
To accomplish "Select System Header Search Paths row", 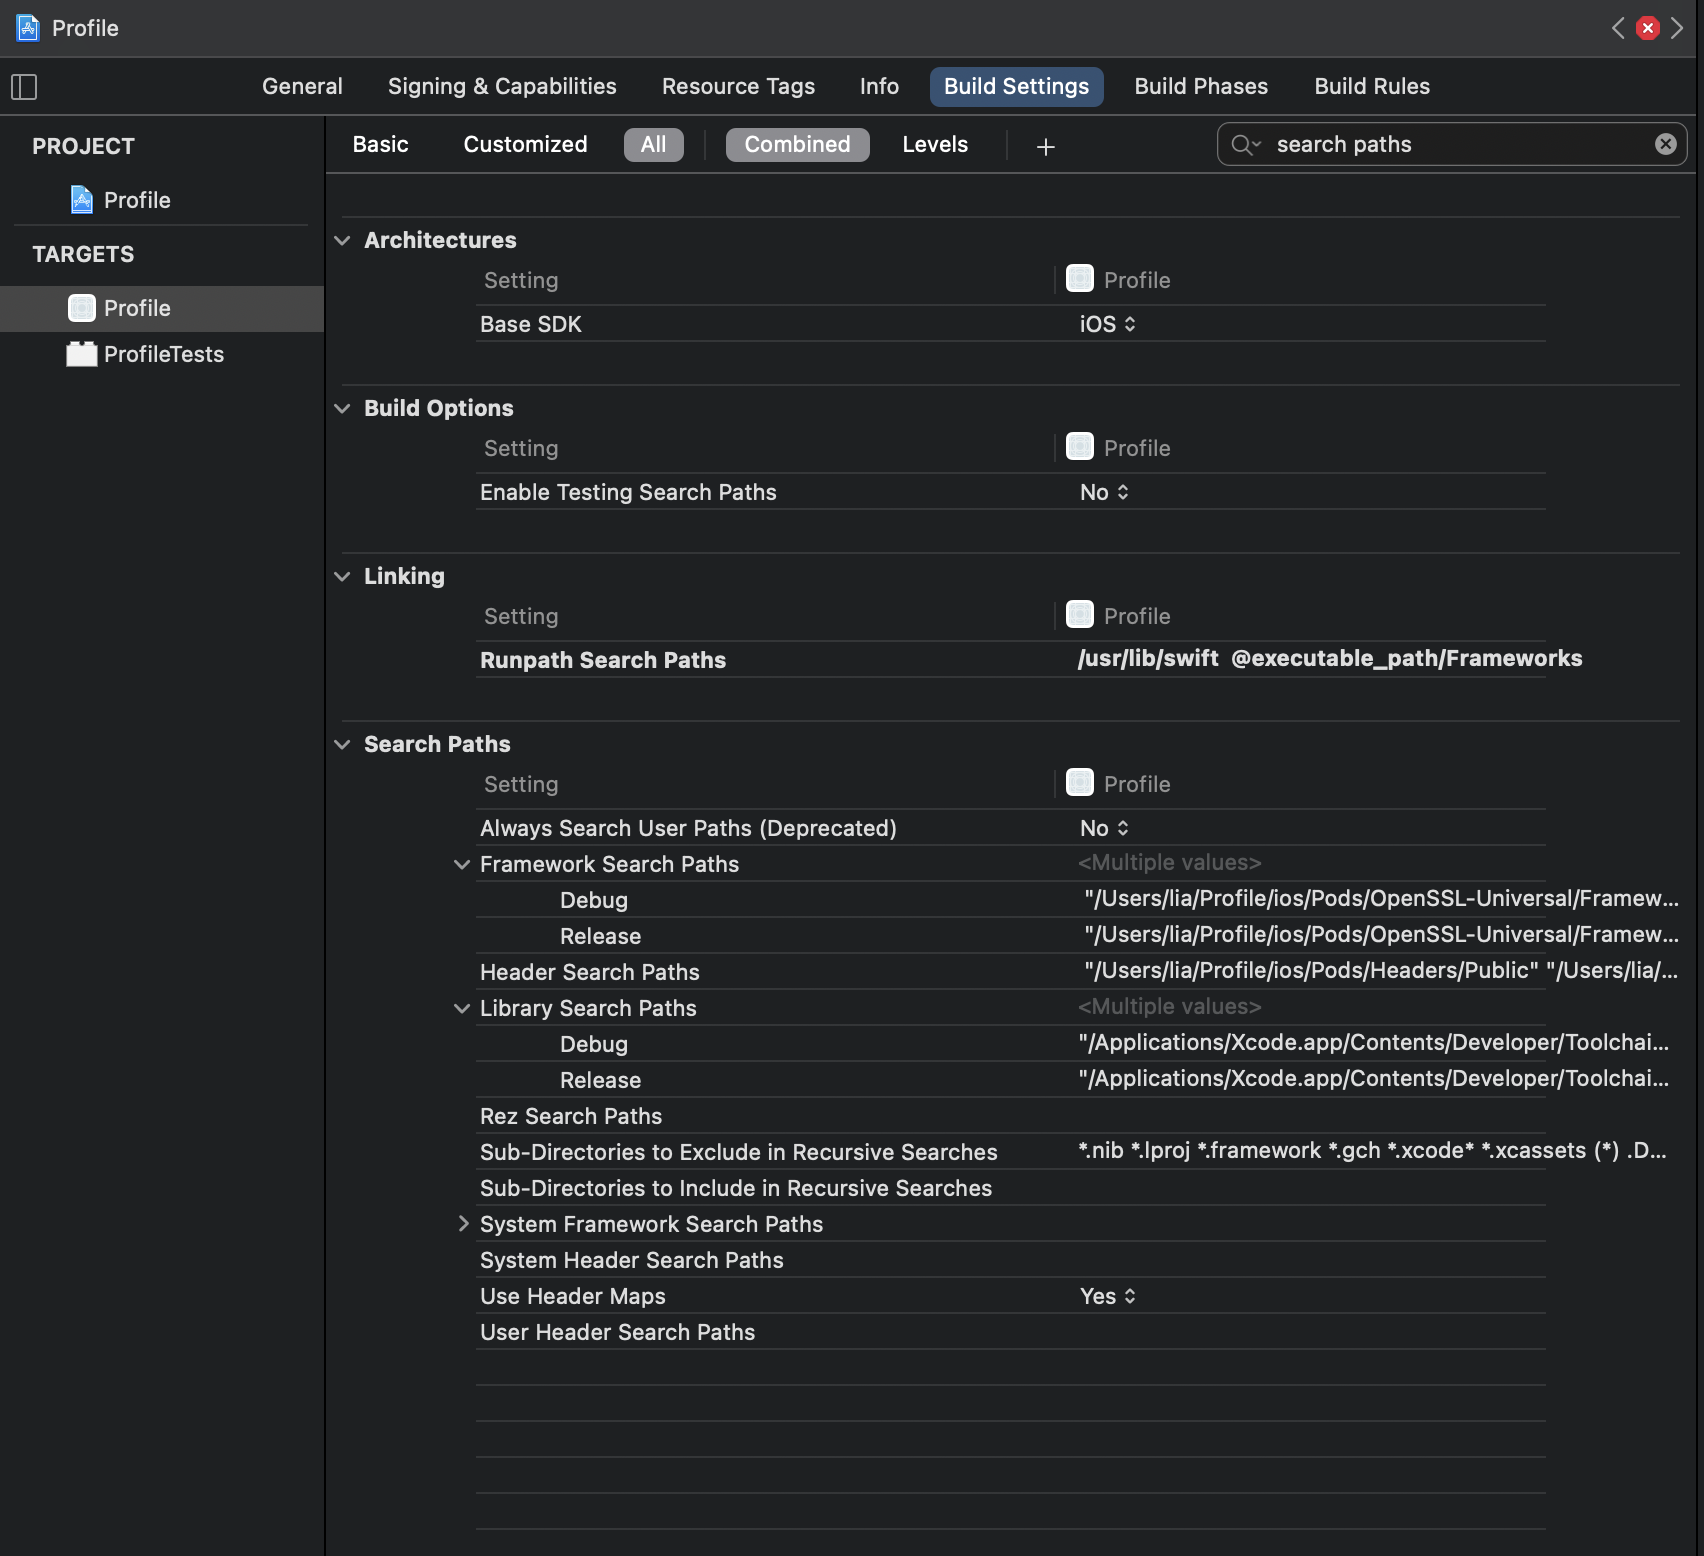I will pyautogui.click(x=1010, y=1260).
